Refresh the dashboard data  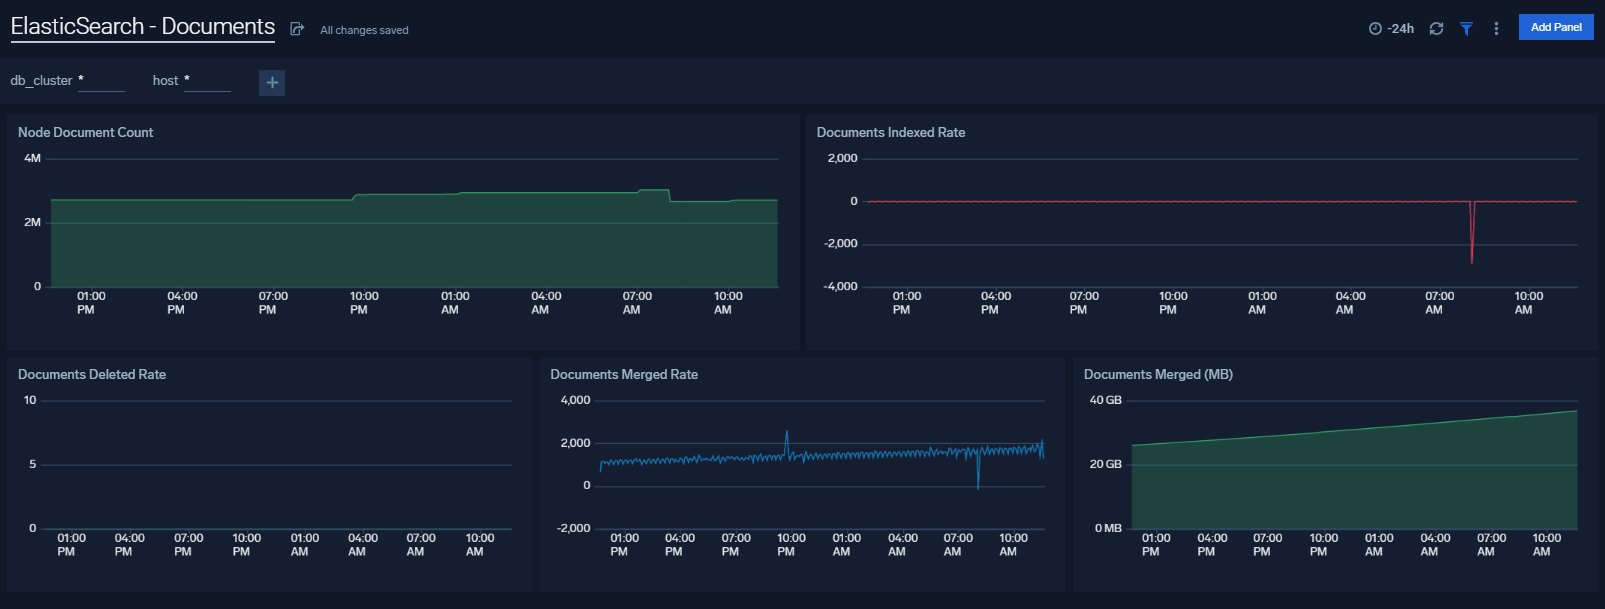[1436, 29]
